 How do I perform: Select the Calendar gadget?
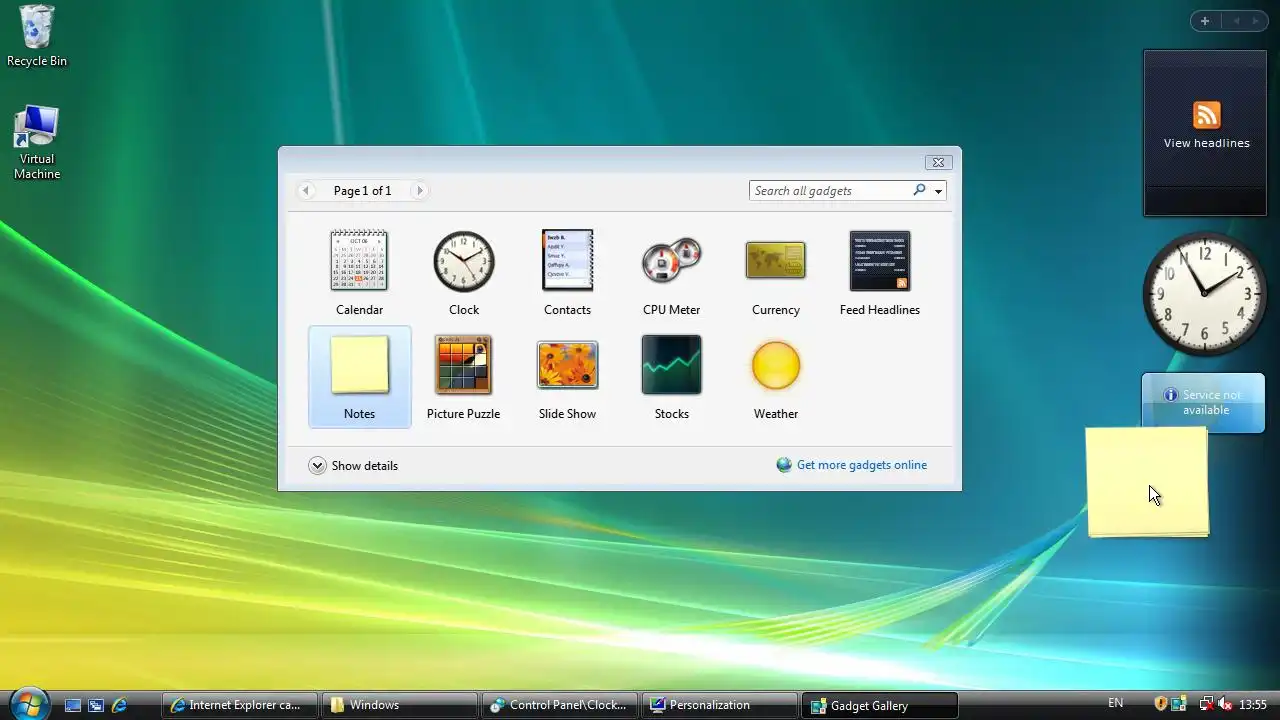pyautogui.click(x=359, y=272)
